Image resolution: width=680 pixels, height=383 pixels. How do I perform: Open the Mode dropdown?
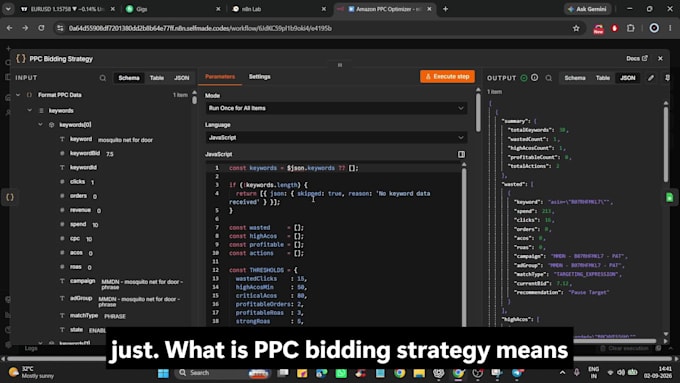(x=336, y=108)
